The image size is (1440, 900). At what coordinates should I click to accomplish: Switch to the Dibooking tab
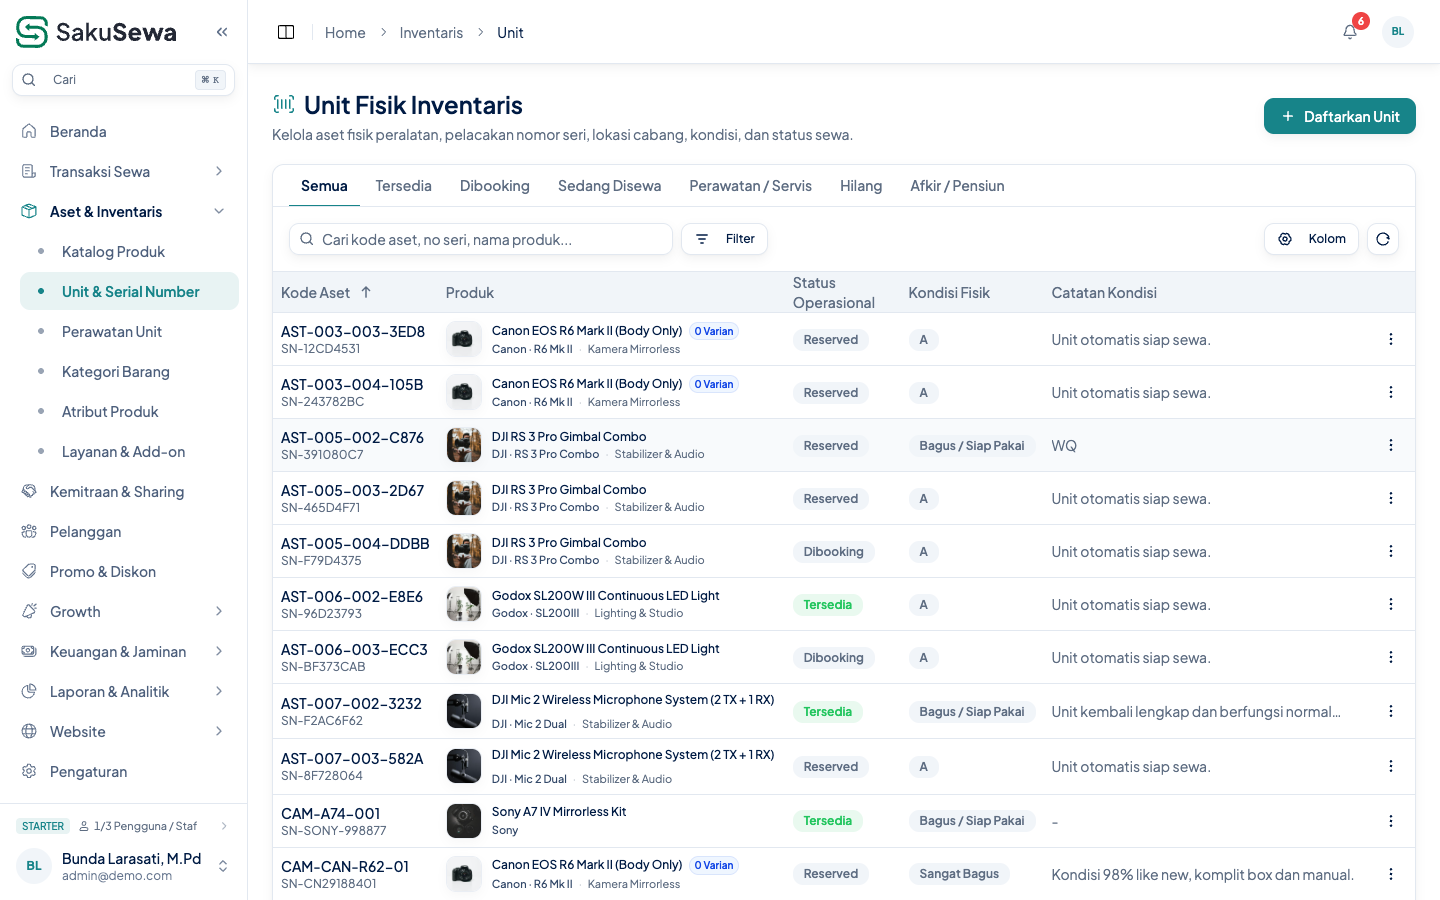[495, 186]
